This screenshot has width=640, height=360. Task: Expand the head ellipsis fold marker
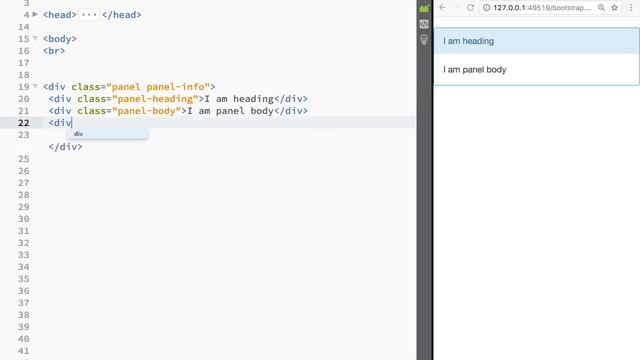pyautogui.click(x=89, y=15)
